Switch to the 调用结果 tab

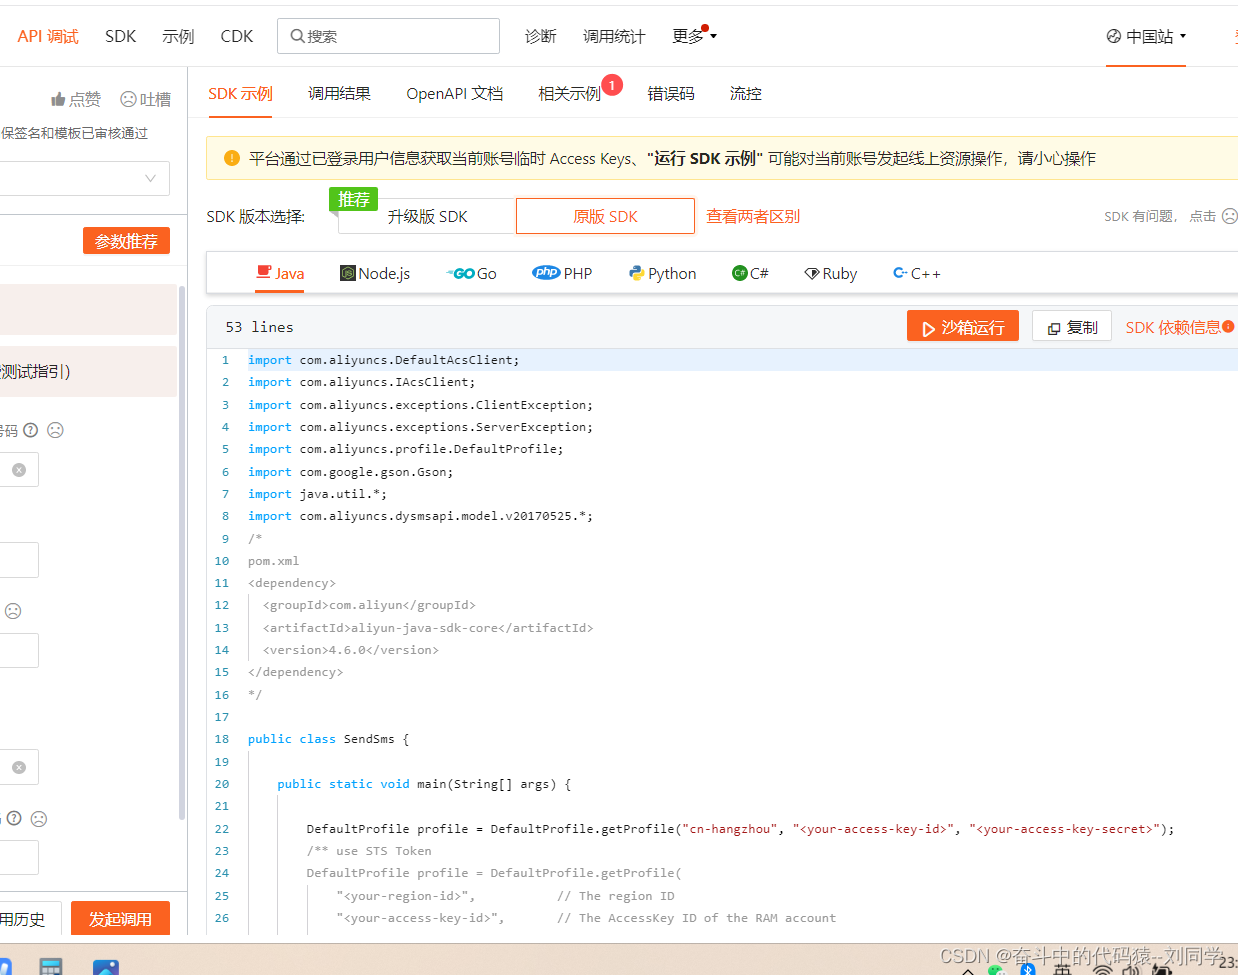339,93
